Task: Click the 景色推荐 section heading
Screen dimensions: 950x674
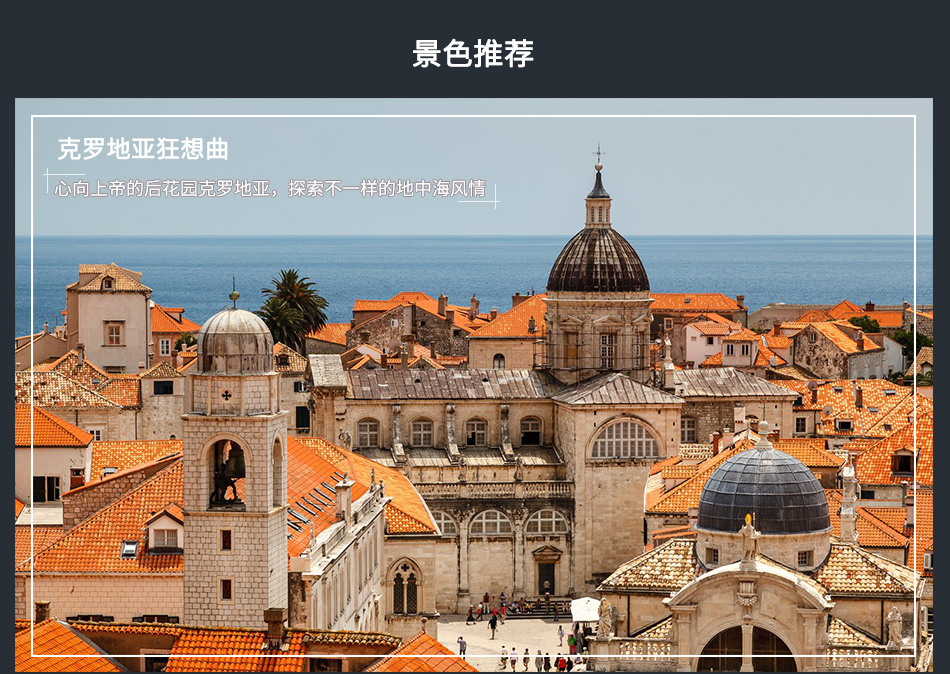Action: click(474, 54)
